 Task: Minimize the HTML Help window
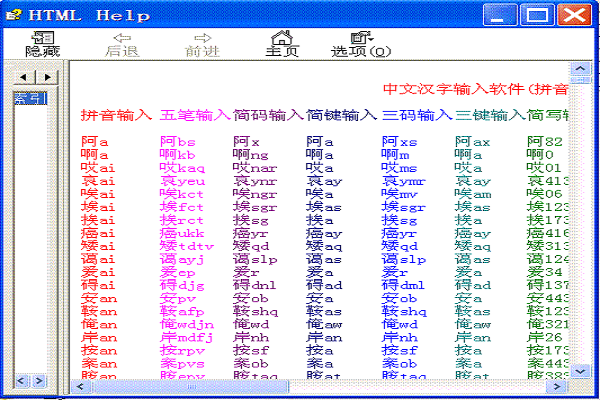click(x=500, y=15)
